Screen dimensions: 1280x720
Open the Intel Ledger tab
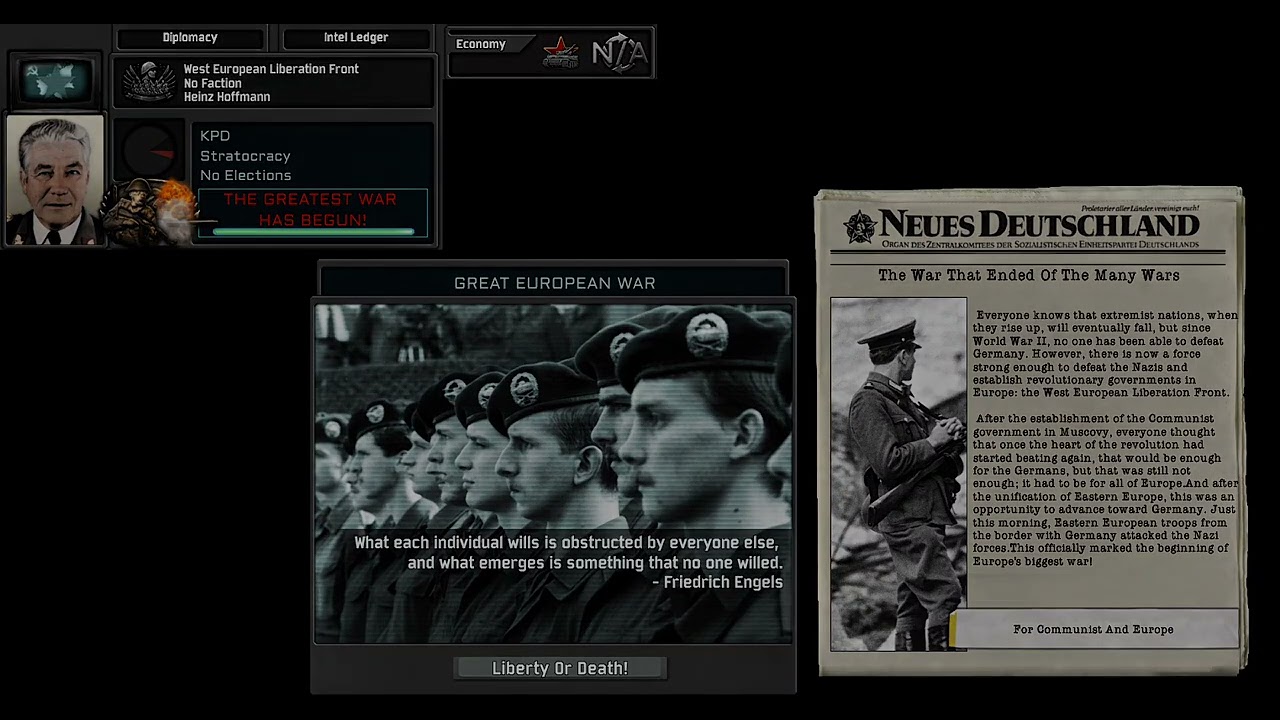click(x=356, y=38)
